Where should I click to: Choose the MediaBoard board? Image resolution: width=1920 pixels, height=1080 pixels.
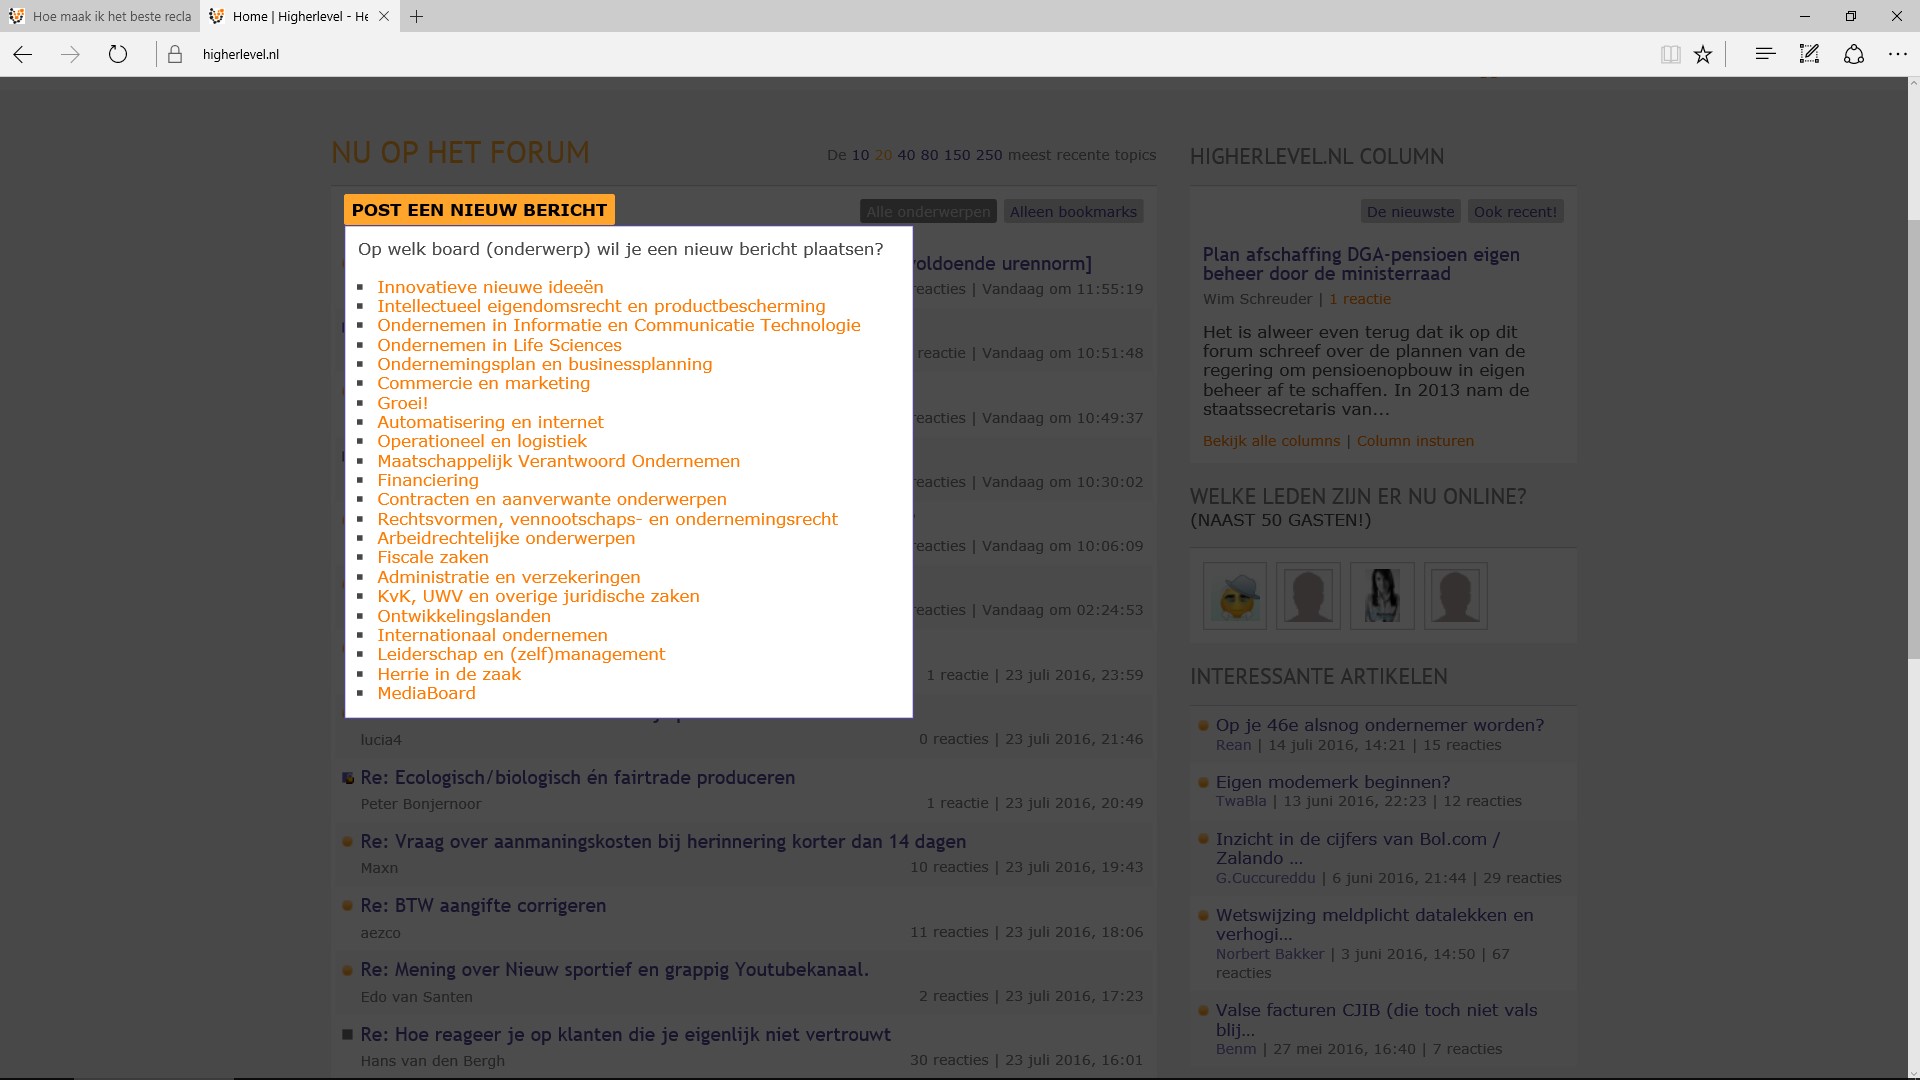tap(426, 693)
